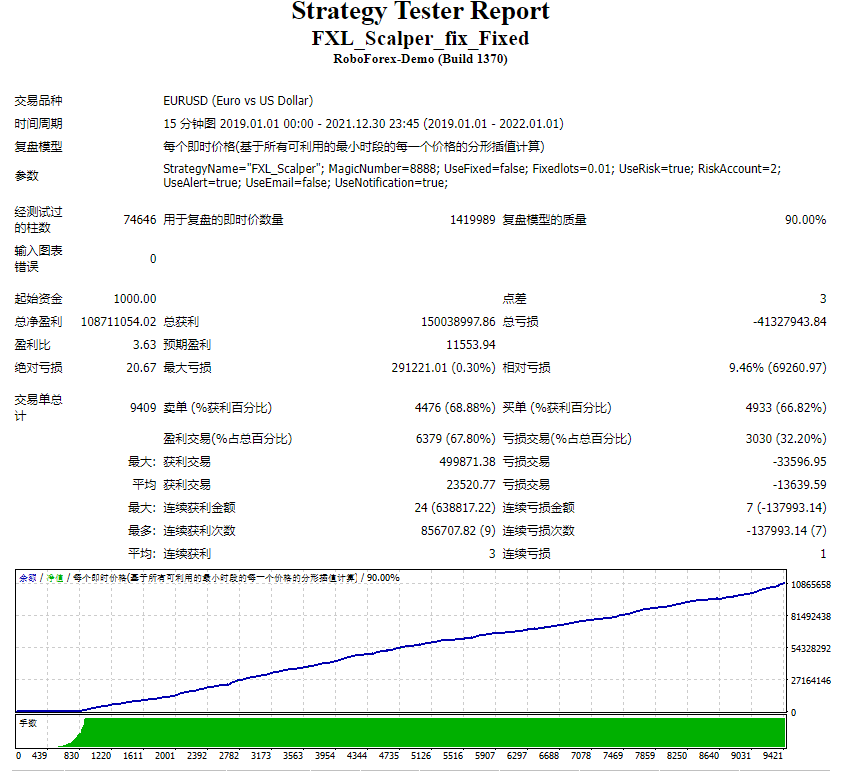
Task: Click the max consecutive profit 856707.82 (9)
Action: (x=458, y=531)
